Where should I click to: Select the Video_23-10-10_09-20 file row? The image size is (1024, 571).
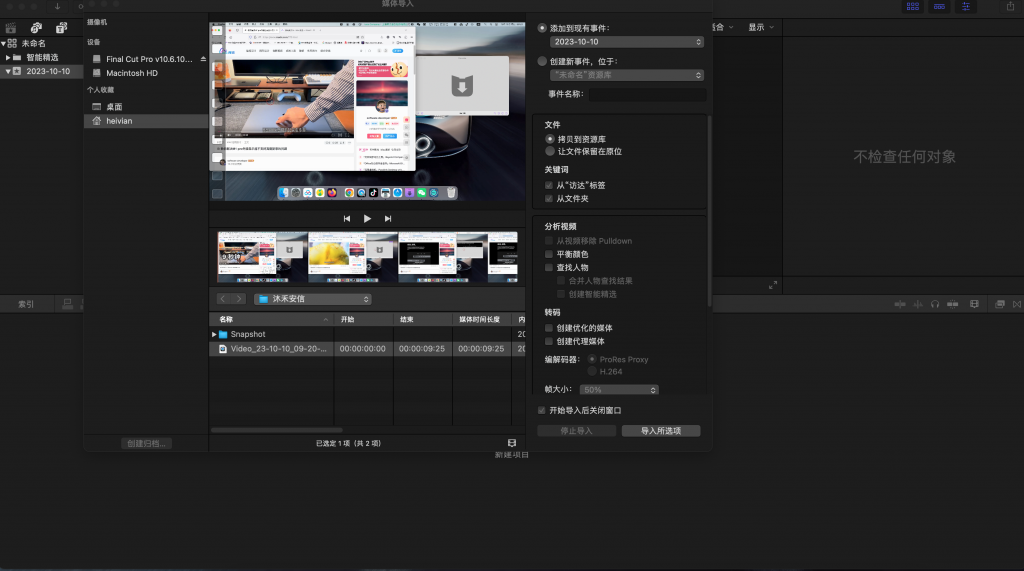tap(367, 349)
